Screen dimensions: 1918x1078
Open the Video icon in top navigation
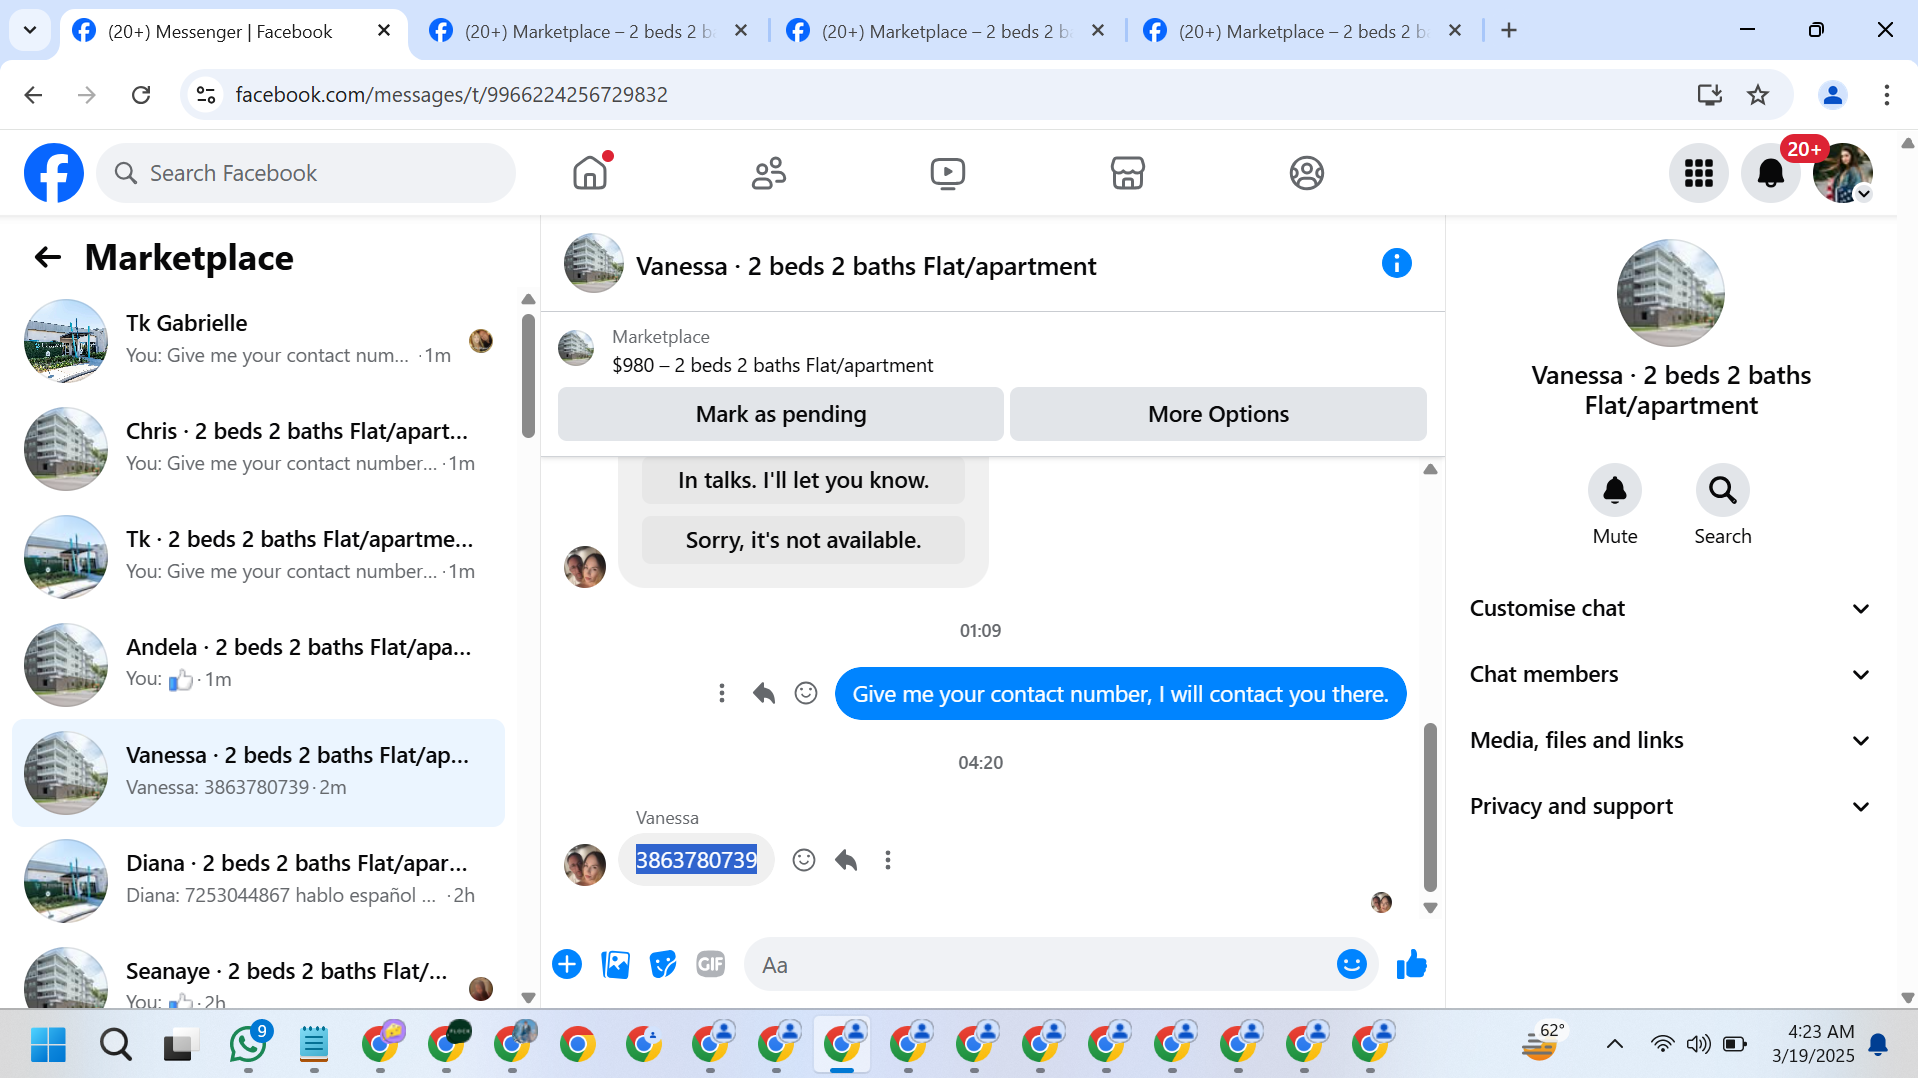coord(948,173)
